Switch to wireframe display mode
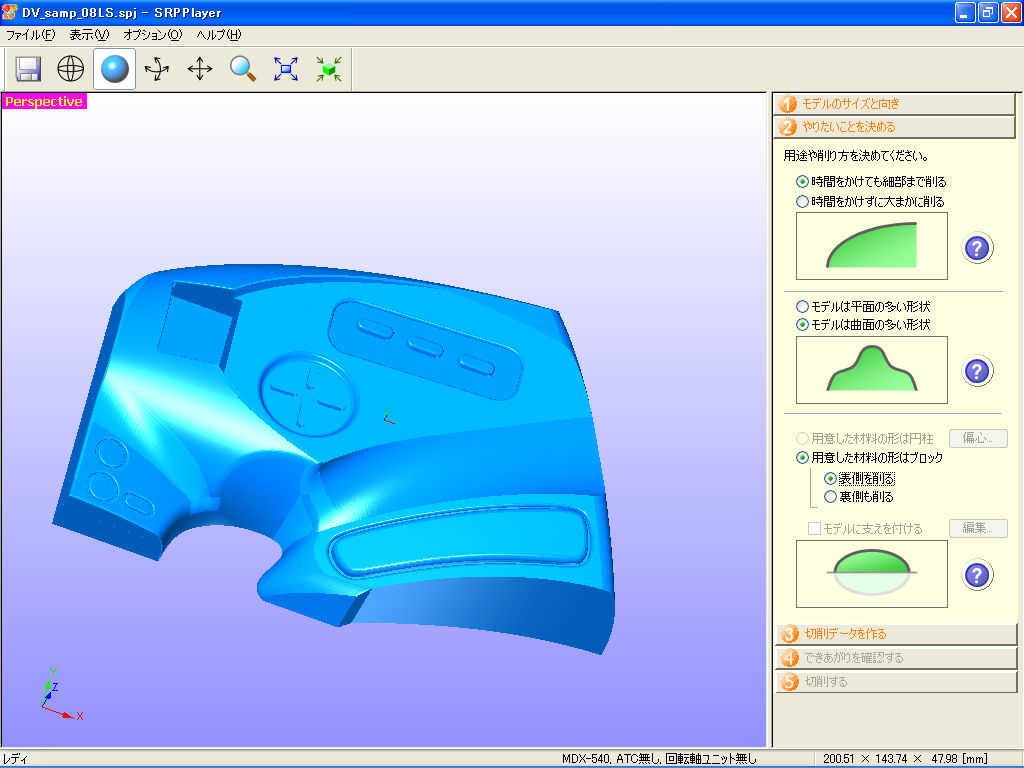This screenshot has width=1024, height=768. click(69, 68)
